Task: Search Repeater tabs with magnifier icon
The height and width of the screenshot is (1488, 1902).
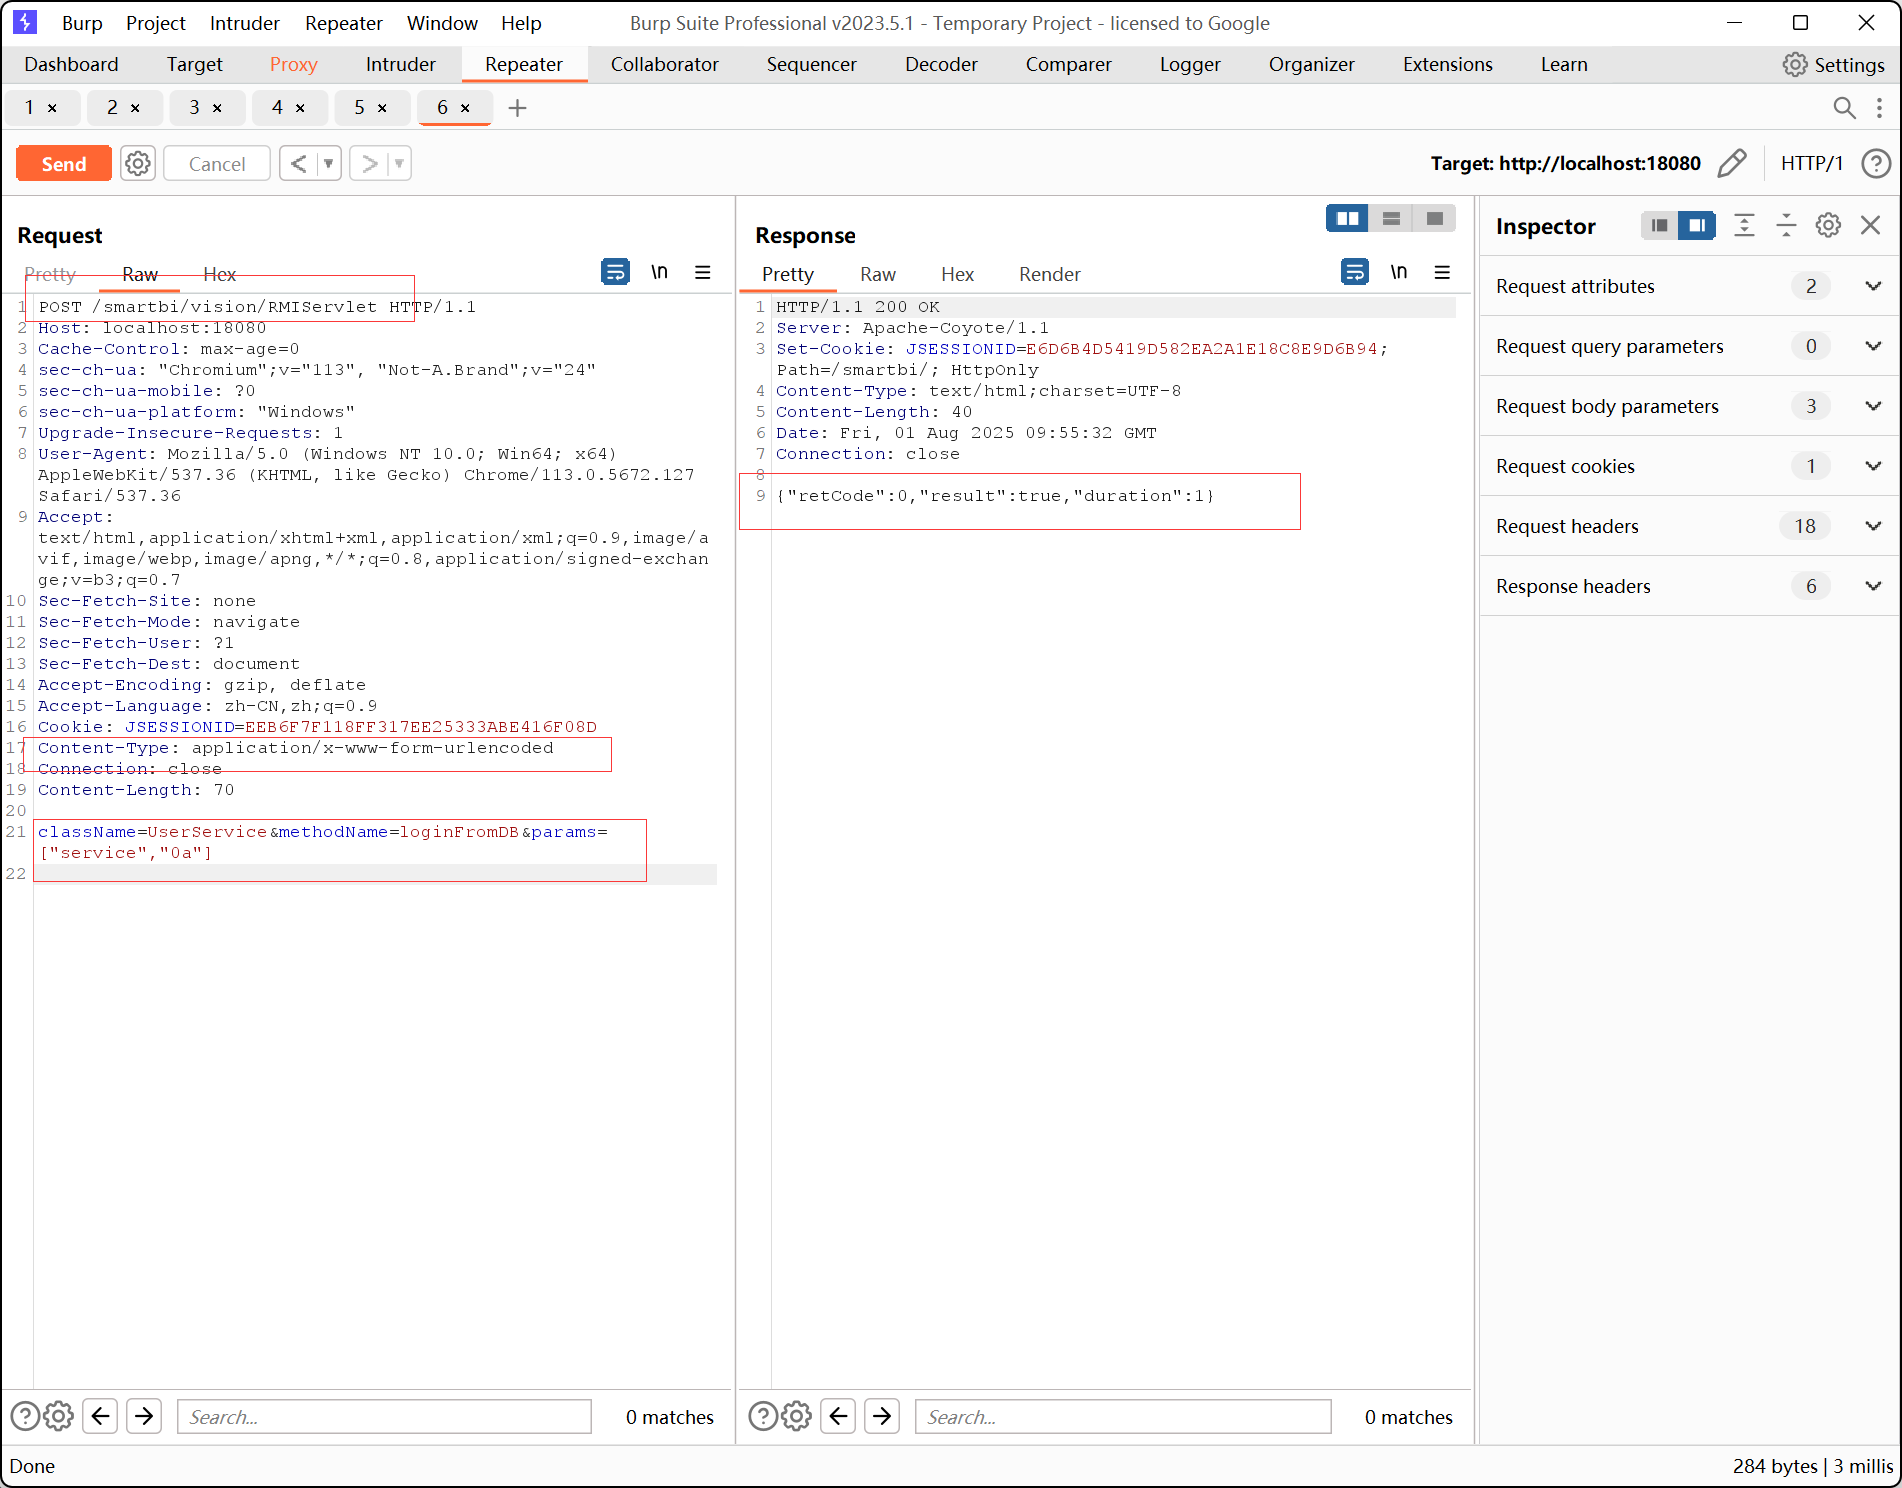Action: (x=1844, y=107)
